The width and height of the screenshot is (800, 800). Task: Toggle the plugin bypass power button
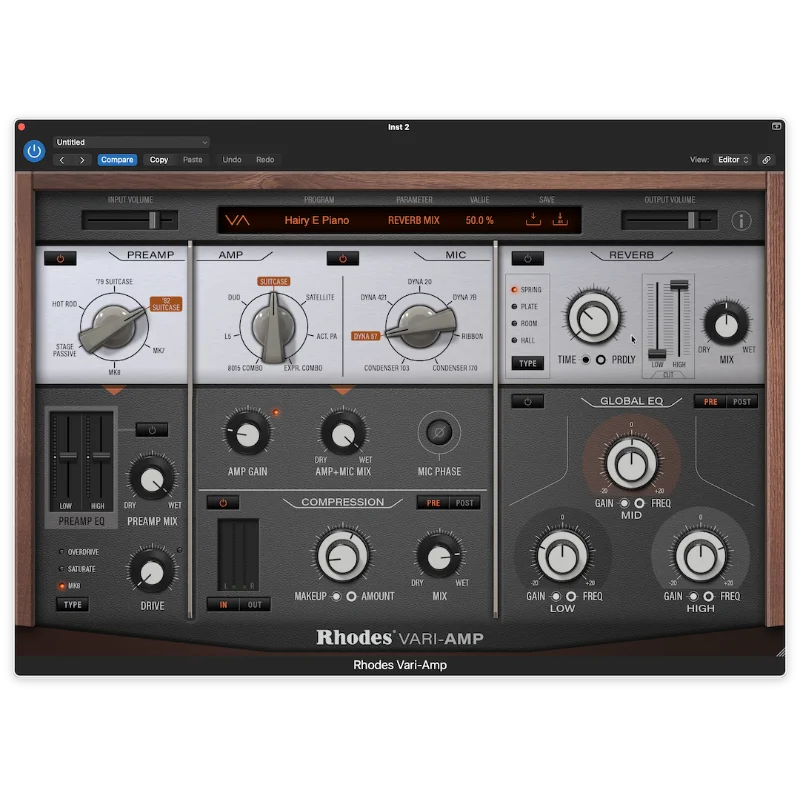click(x=34, y=151)
